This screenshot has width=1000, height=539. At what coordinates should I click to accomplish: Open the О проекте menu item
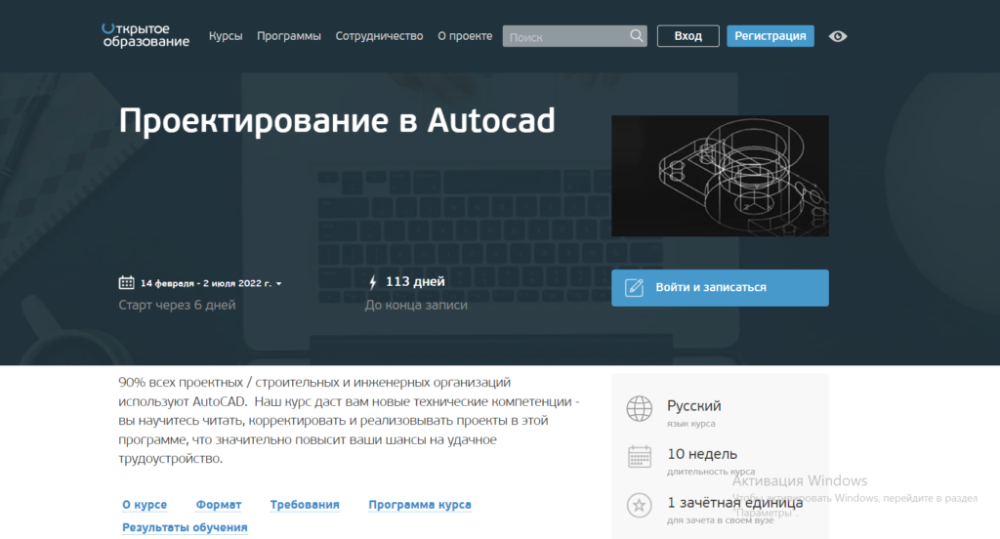click(465, 36)
